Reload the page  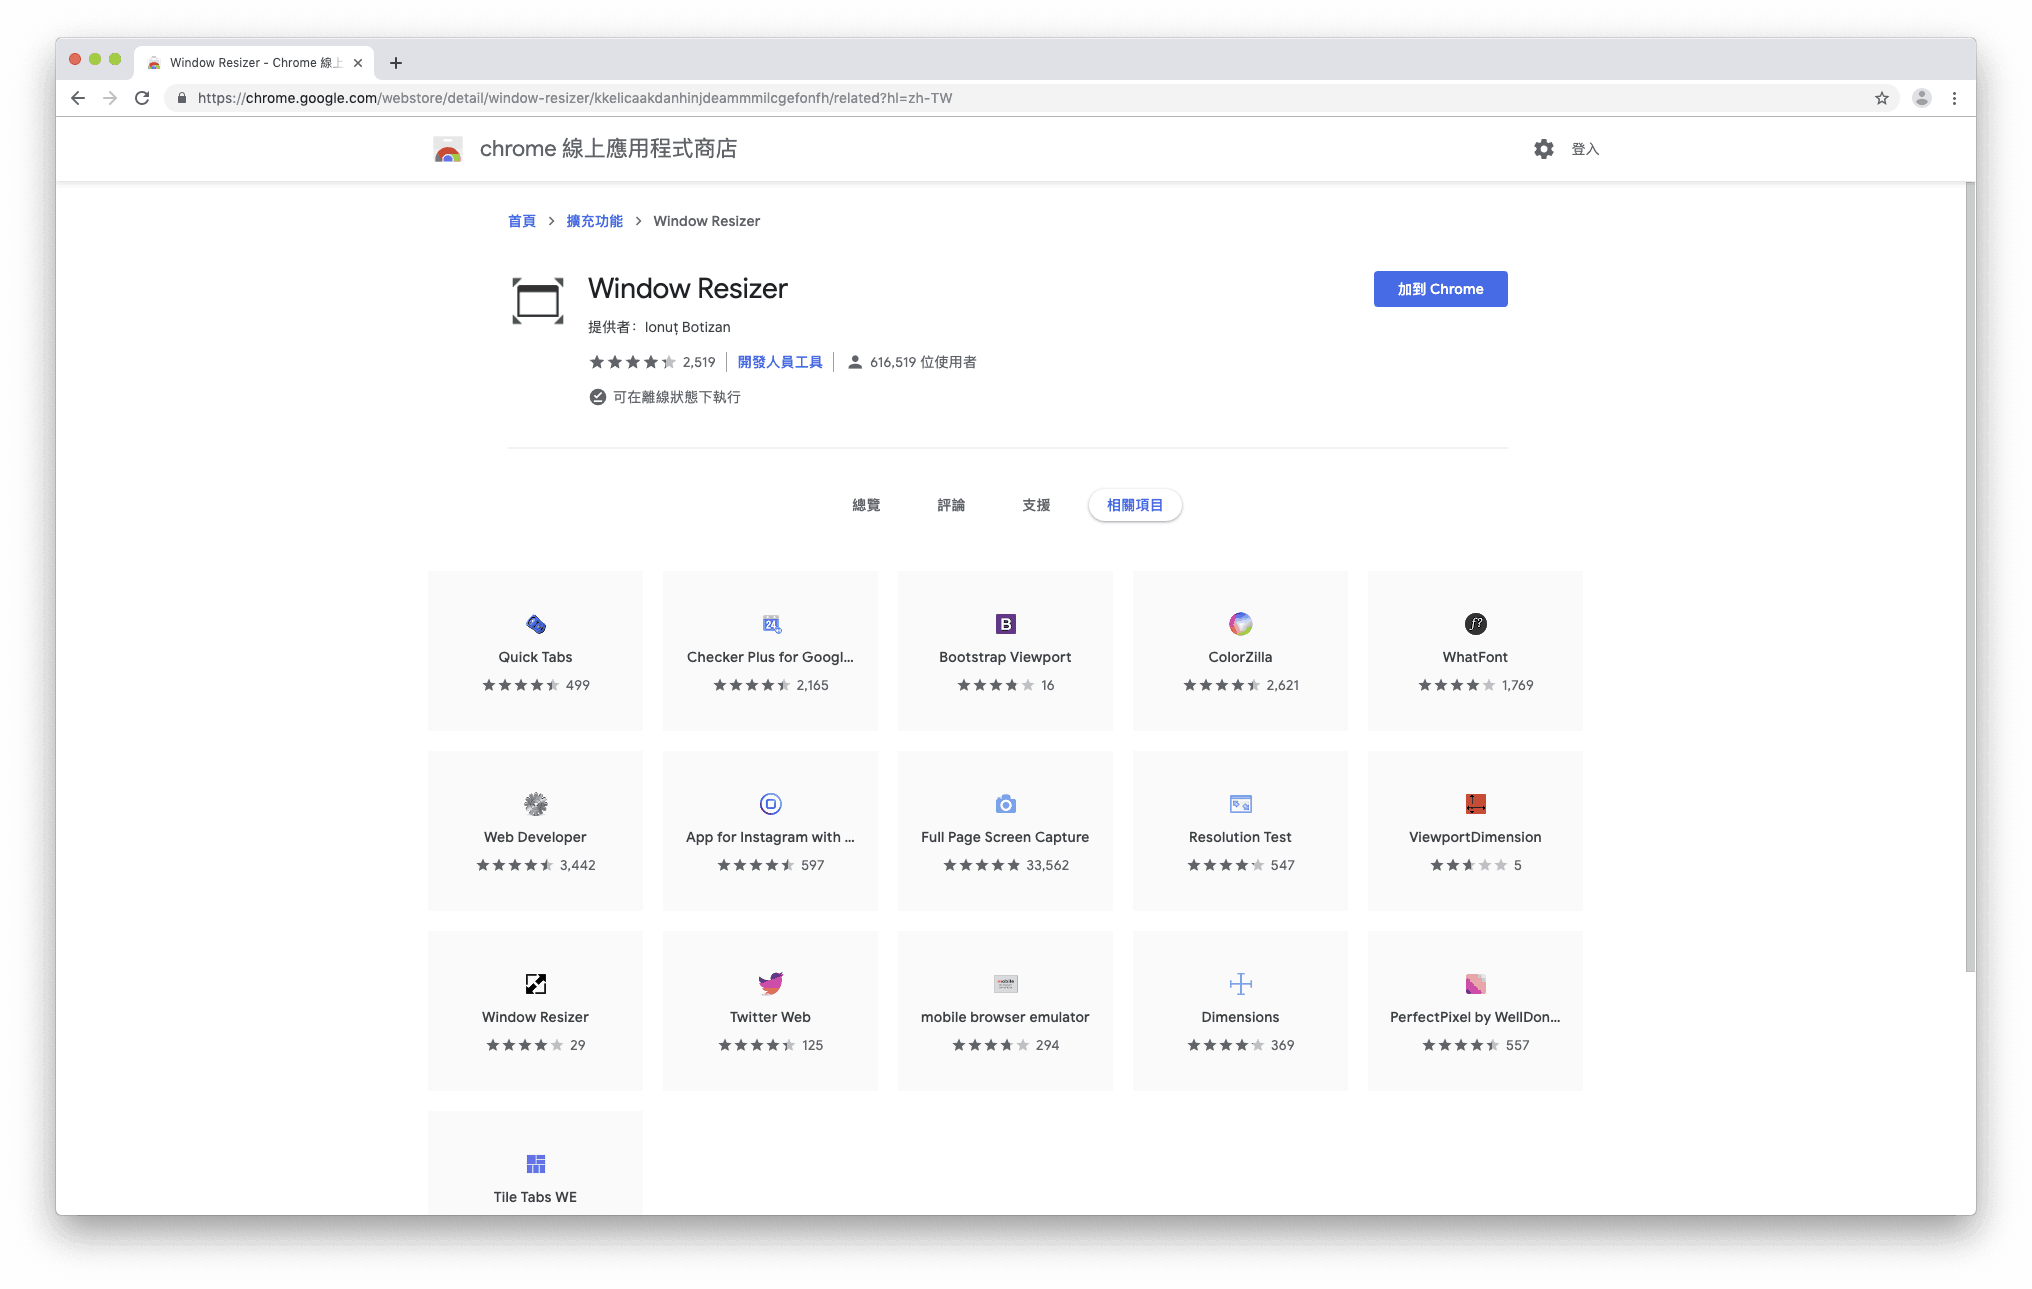142,98
